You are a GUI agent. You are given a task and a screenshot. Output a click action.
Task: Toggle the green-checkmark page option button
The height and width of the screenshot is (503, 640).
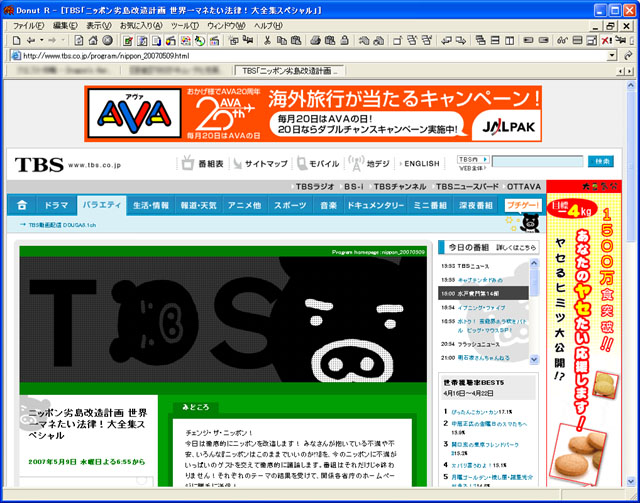coord(128,40)
